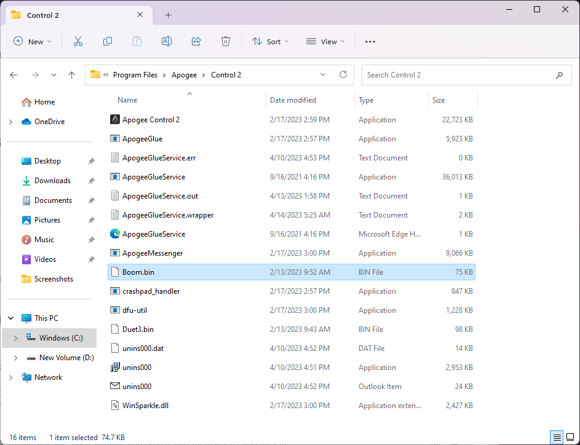Click the Edge icon of ApogeeGlueService
Viewport: 580px width, 445px height.
[x=115, y=234]
